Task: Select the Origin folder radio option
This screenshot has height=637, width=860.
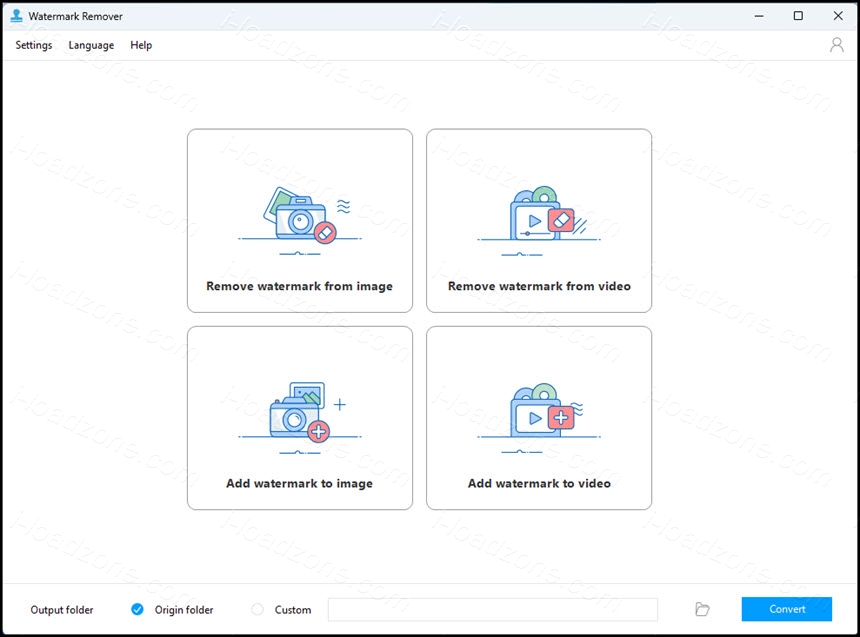Action: pyautogui.click(x=137, y=609)
